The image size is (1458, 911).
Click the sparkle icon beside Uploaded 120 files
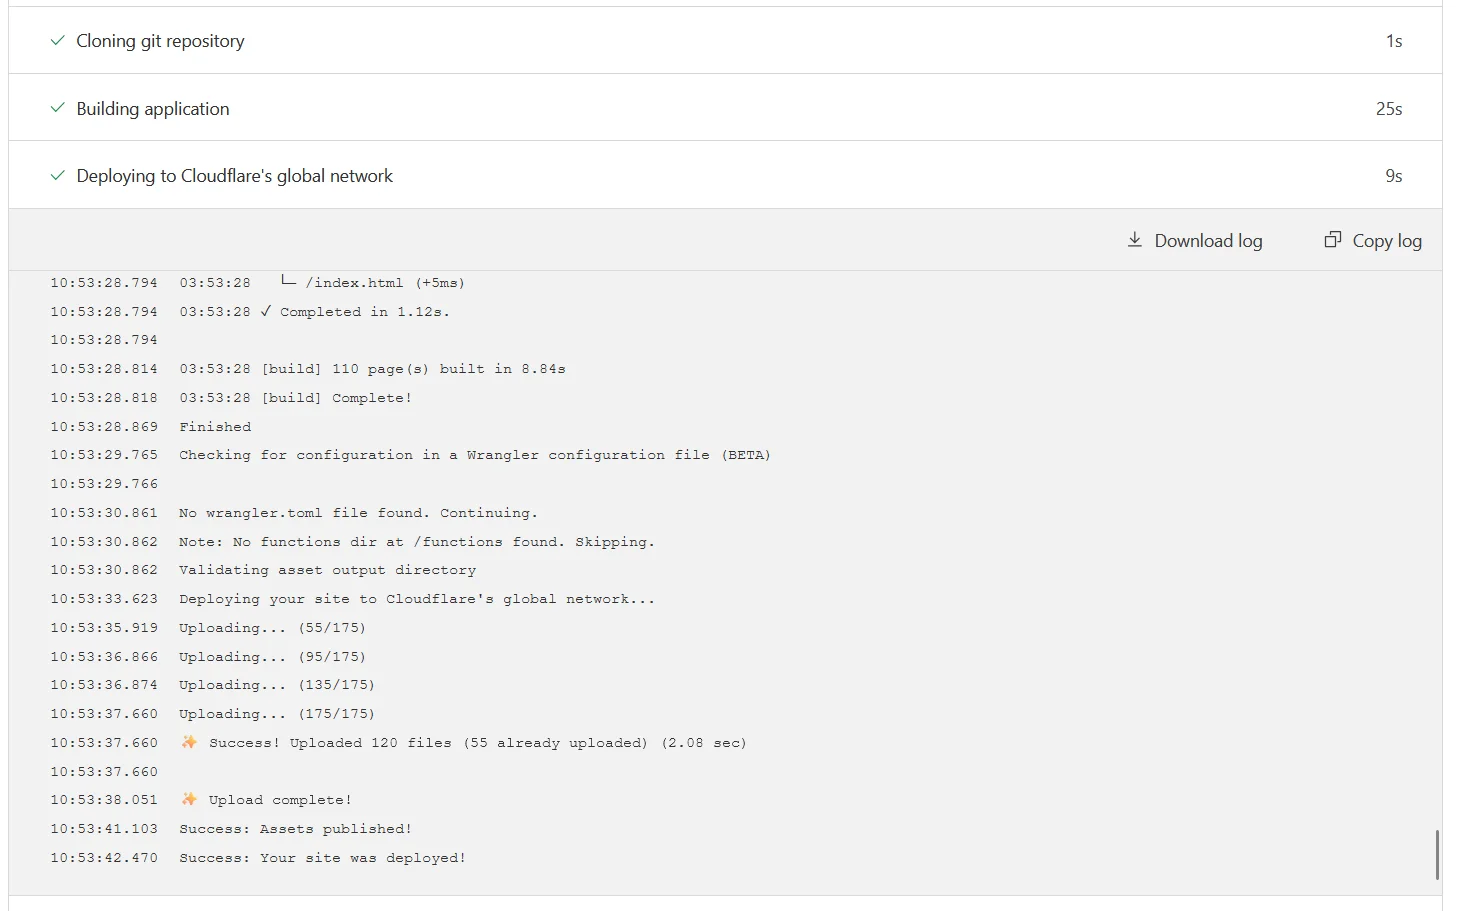click(x=188, y=742)
